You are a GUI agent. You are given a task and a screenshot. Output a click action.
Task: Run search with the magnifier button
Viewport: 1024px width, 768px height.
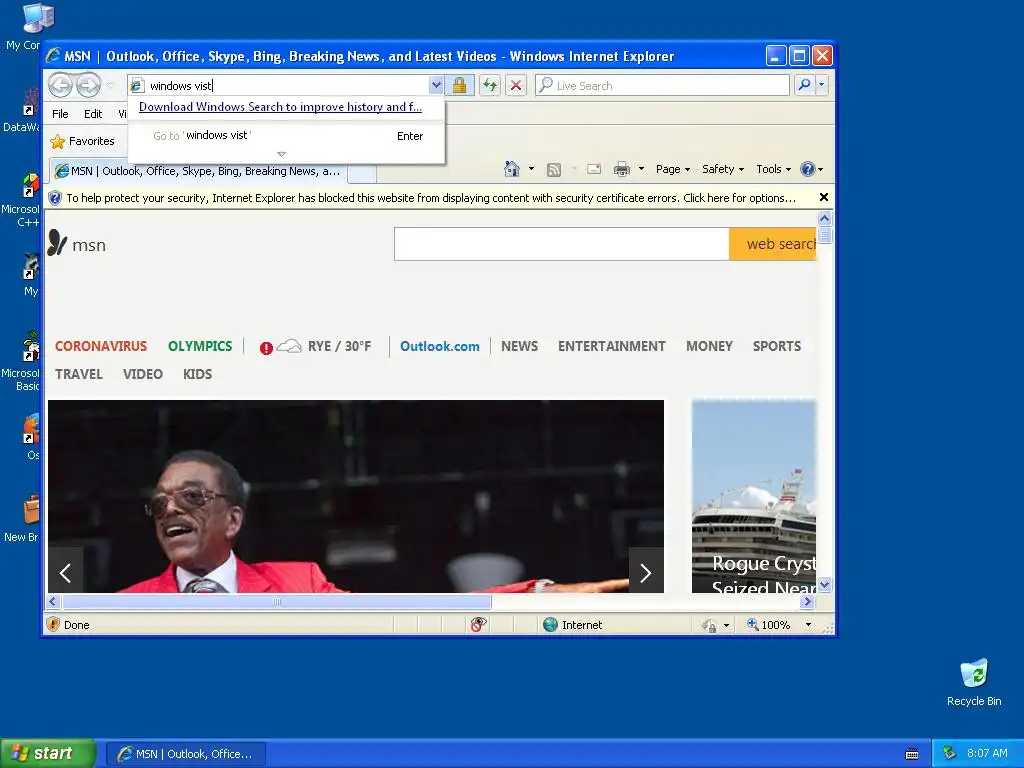[805, 85]
